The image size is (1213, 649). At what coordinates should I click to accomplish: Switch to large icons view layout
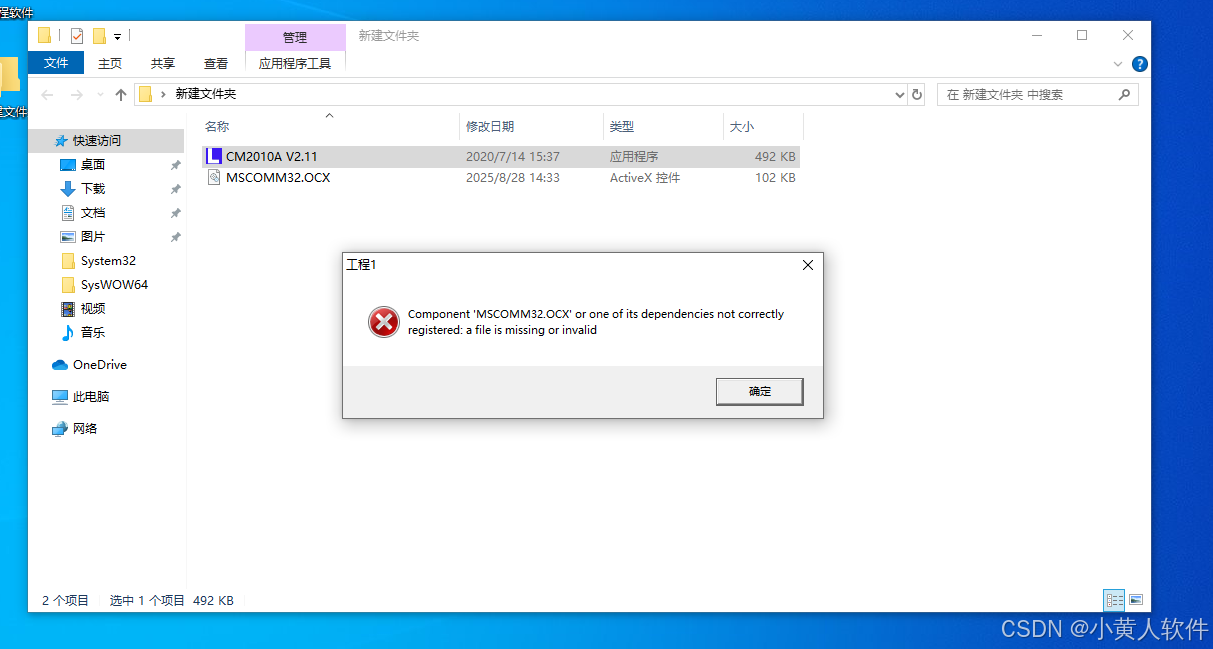(x=1135, y=600)
